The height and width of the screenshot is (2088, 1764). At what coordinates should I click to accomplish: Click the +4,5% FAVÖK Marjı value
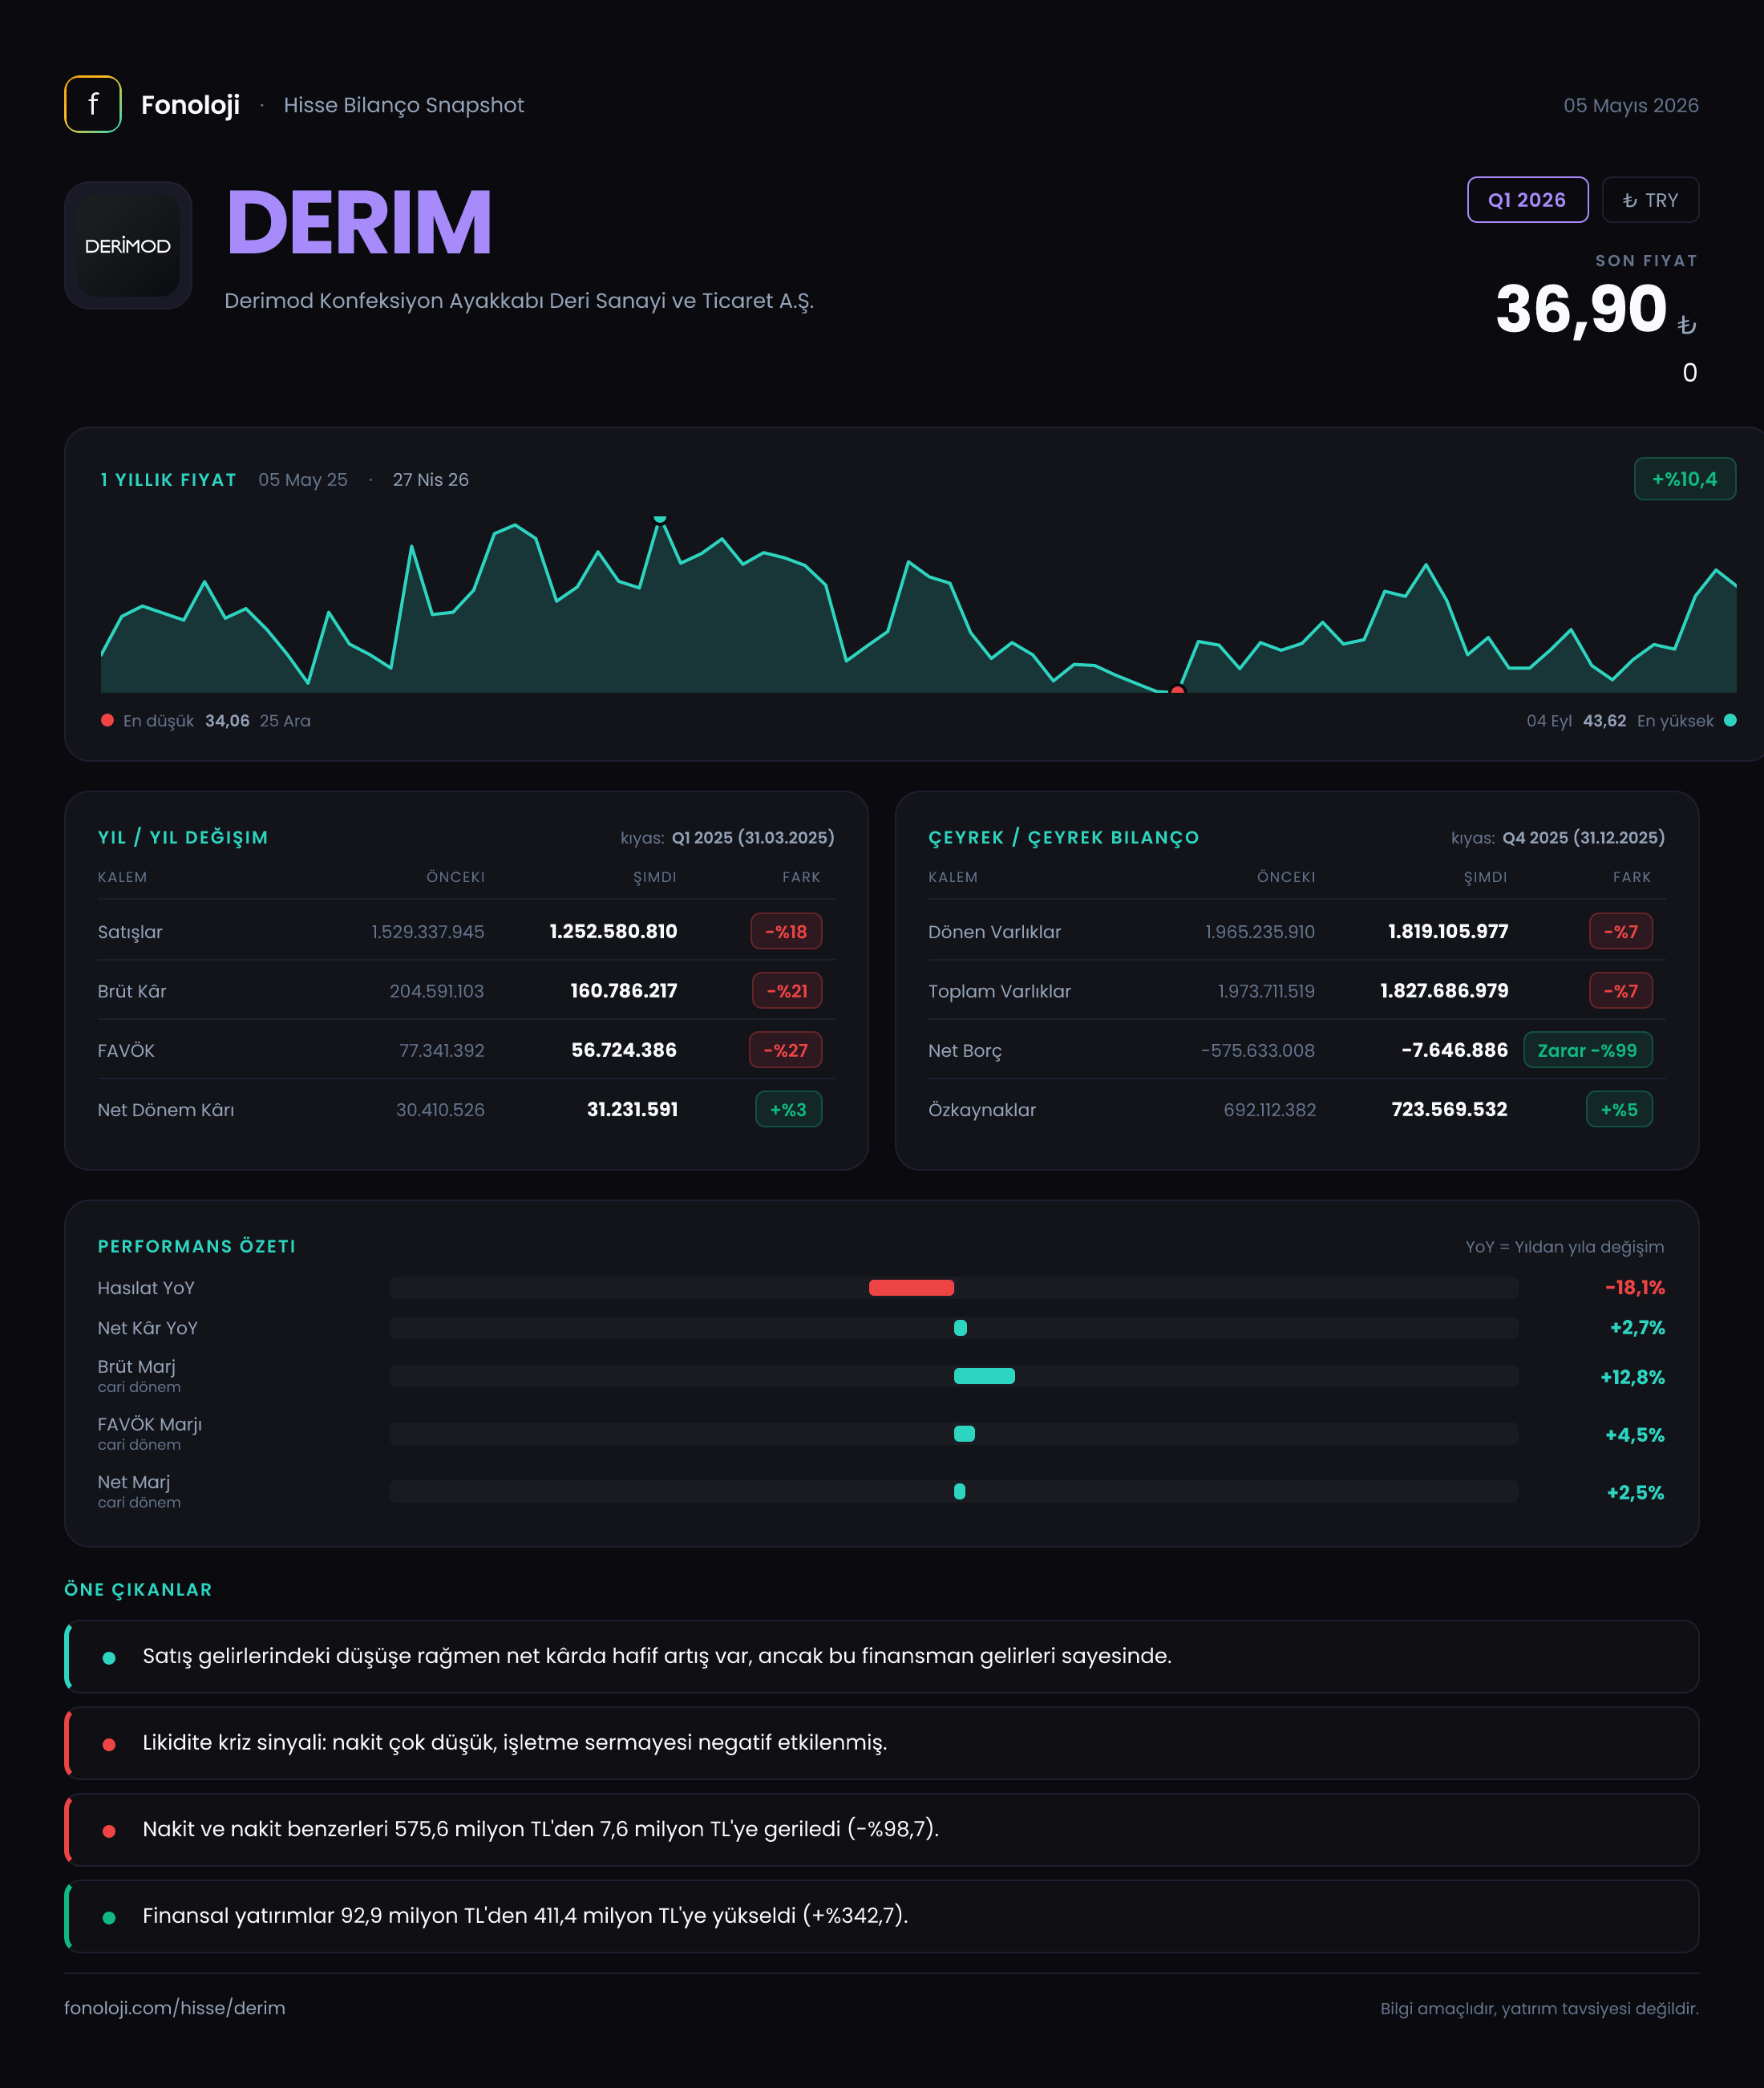tap(1635, 1435)
